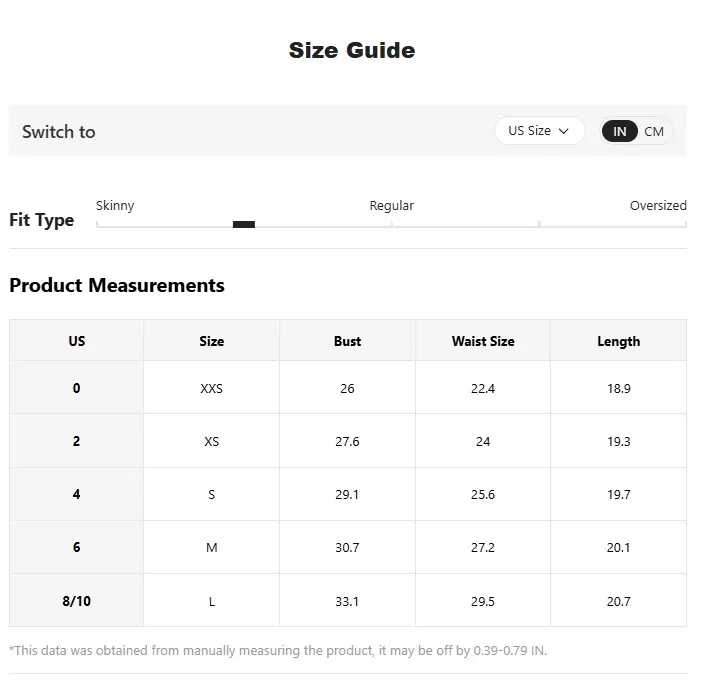706x684 pixels.
Task: Select the XXS size row
Action: coord(212,388)
